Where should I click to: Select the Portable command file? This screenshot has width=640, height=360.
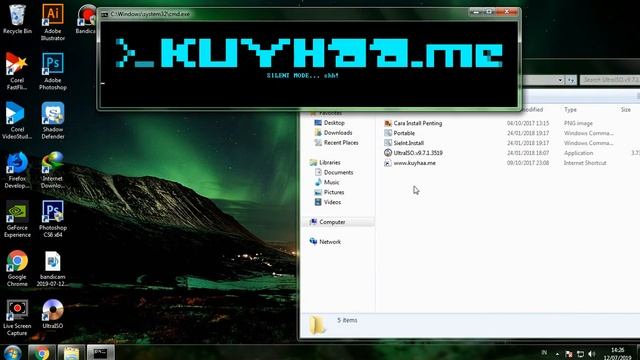(404, 133)
